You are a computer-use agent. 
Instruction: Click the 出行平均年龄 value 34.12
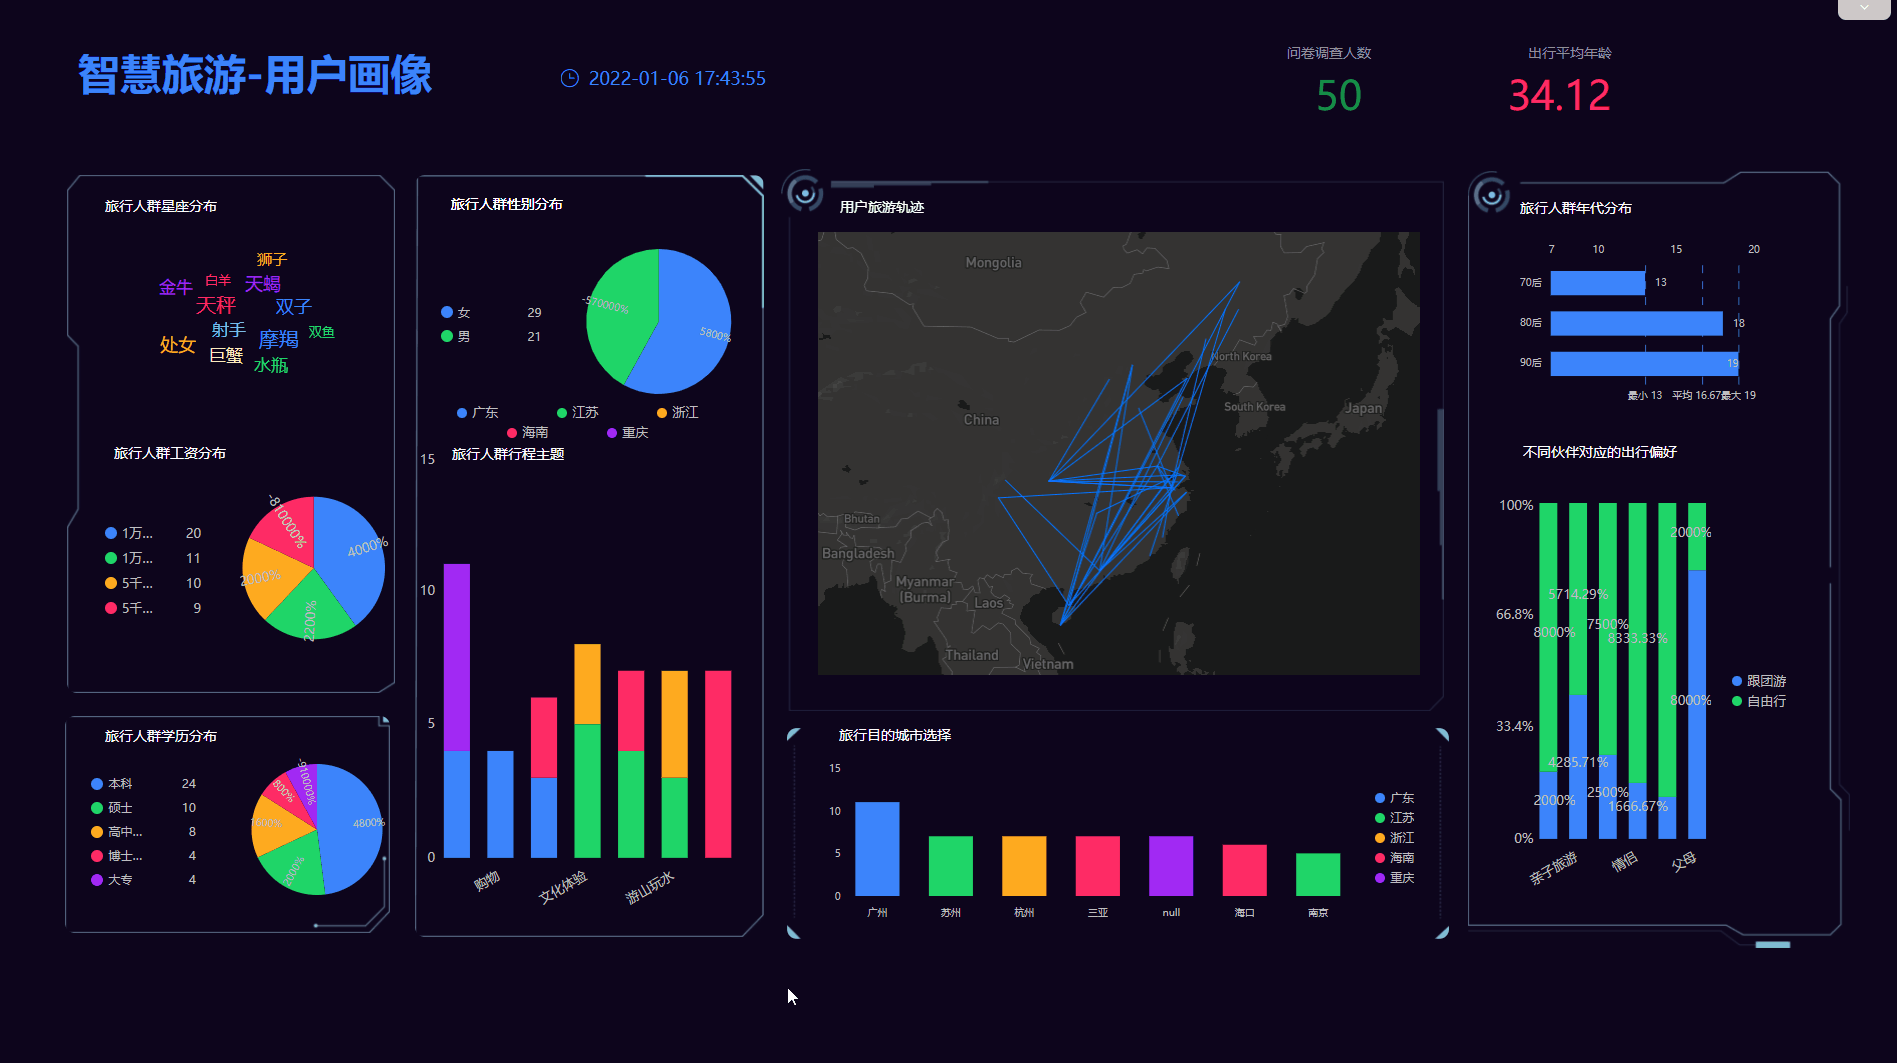[1560, 95]
